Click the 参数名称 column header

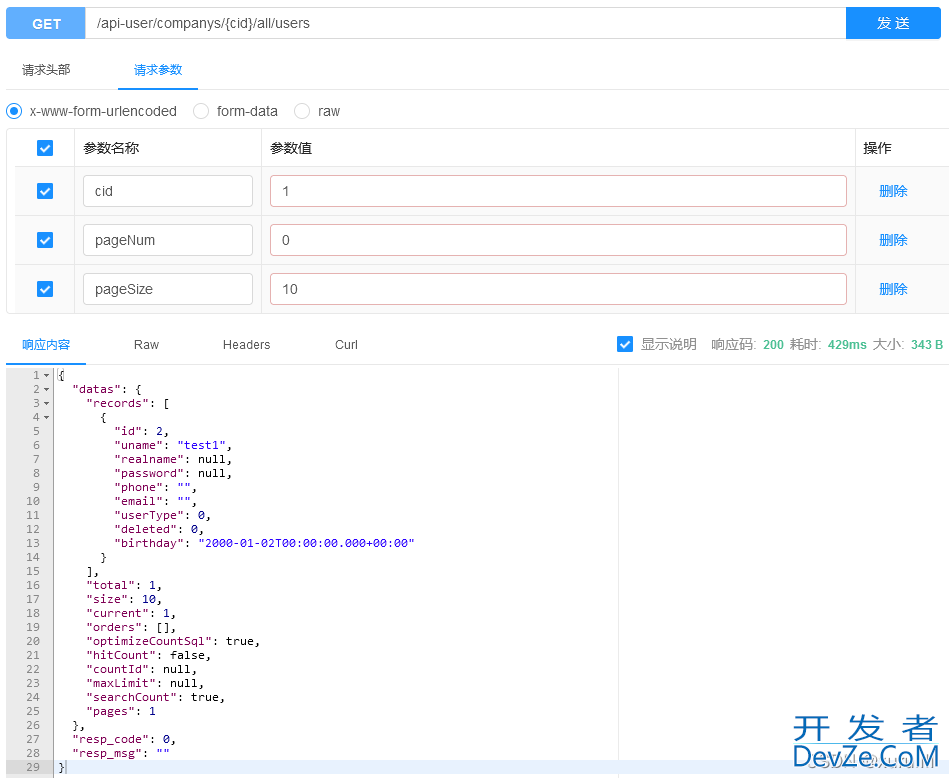111,148
